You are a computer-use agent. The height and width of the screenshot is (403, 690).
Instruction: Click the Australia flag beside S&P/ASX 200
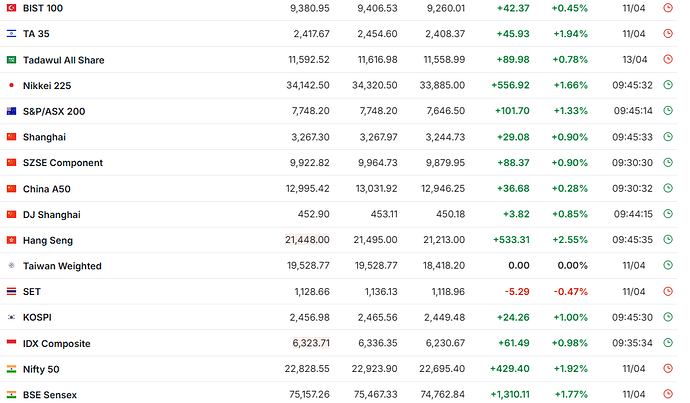pyautogui.click(x=11, y=111)
